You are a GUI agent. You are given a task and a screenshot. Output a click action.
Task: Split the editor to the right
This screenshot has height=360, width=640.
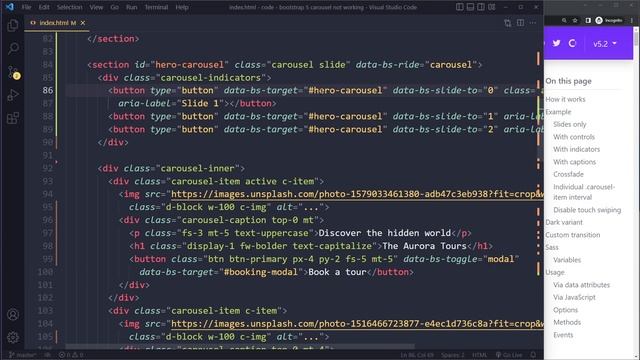[x=520, y=23]
